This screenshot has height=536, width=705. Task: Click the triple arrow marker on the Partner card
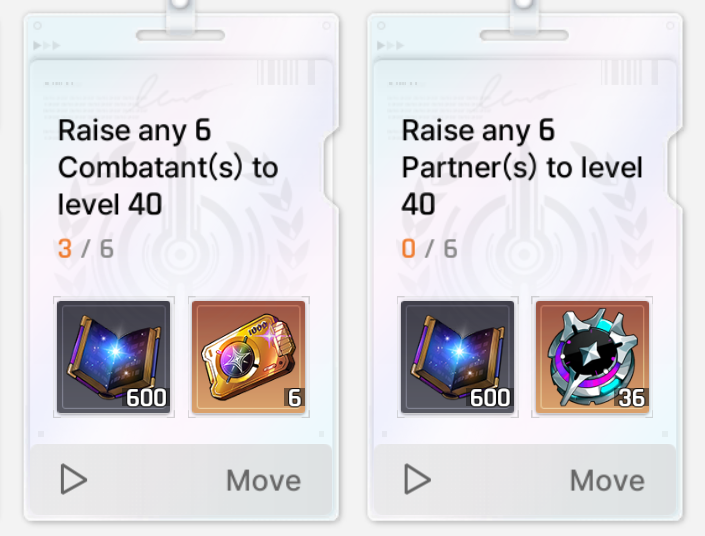(390, 45)
